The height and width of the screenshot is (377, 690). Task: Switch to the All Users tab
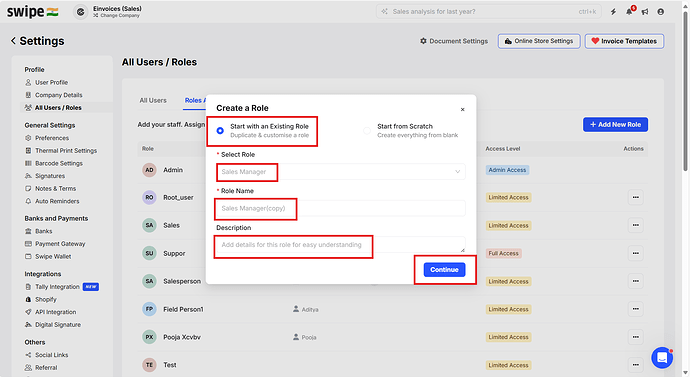coord(153,100)
